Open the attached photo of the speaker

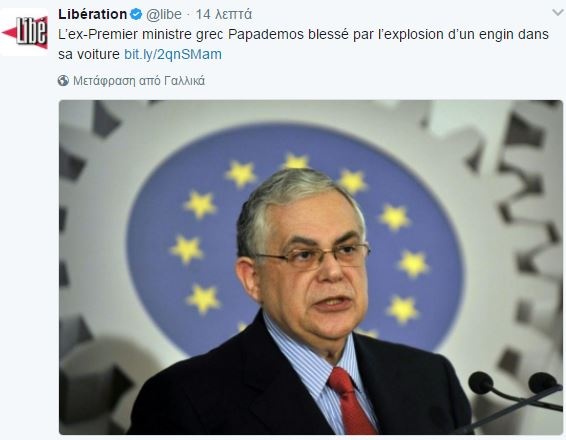tap(311, 267)
